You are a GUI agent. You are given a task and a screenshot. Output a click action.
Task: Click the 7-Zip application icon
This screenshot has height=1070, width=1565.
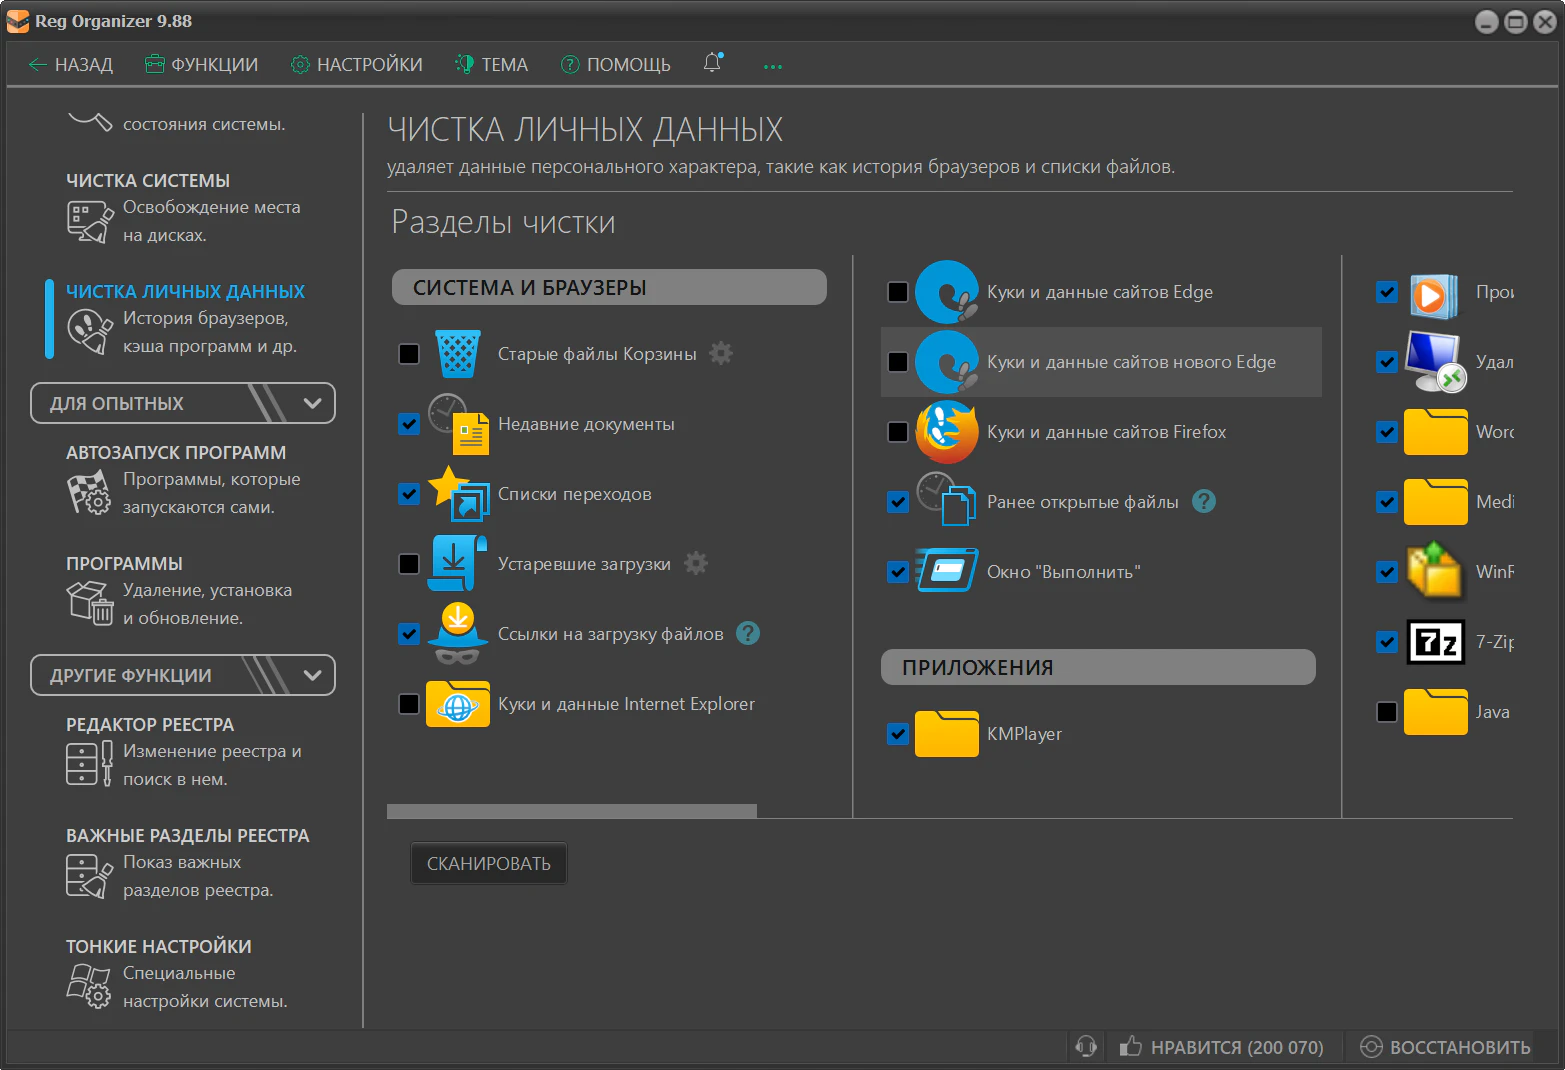point(1435,642)
